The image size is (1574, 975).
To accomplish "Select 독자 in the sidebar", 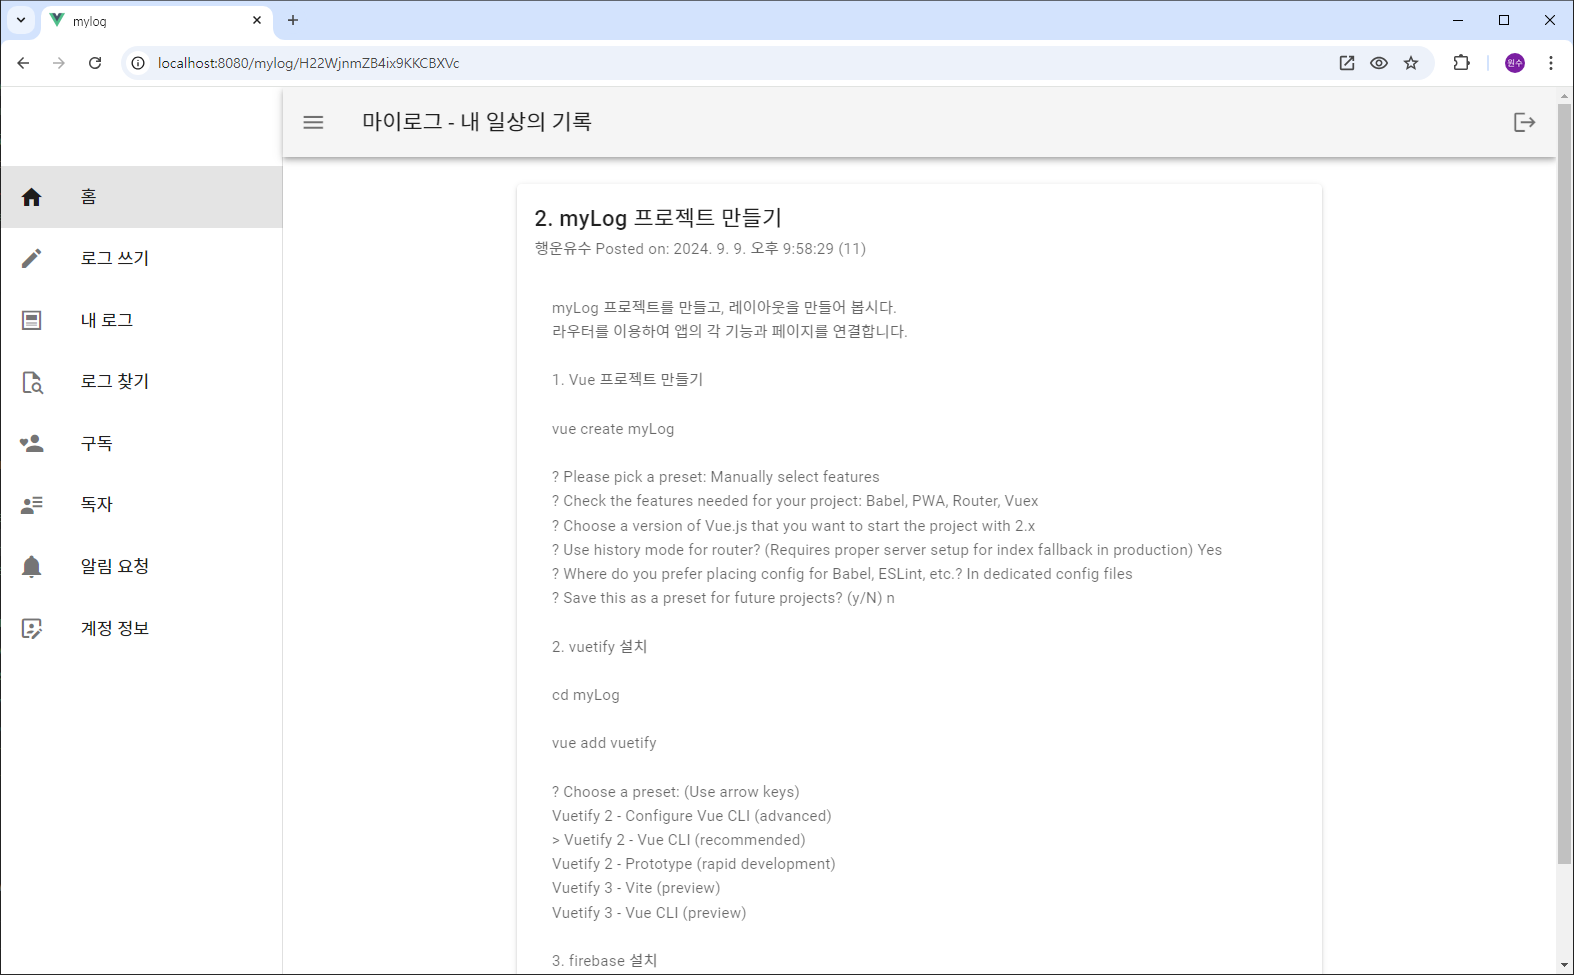I will (141, 505).
